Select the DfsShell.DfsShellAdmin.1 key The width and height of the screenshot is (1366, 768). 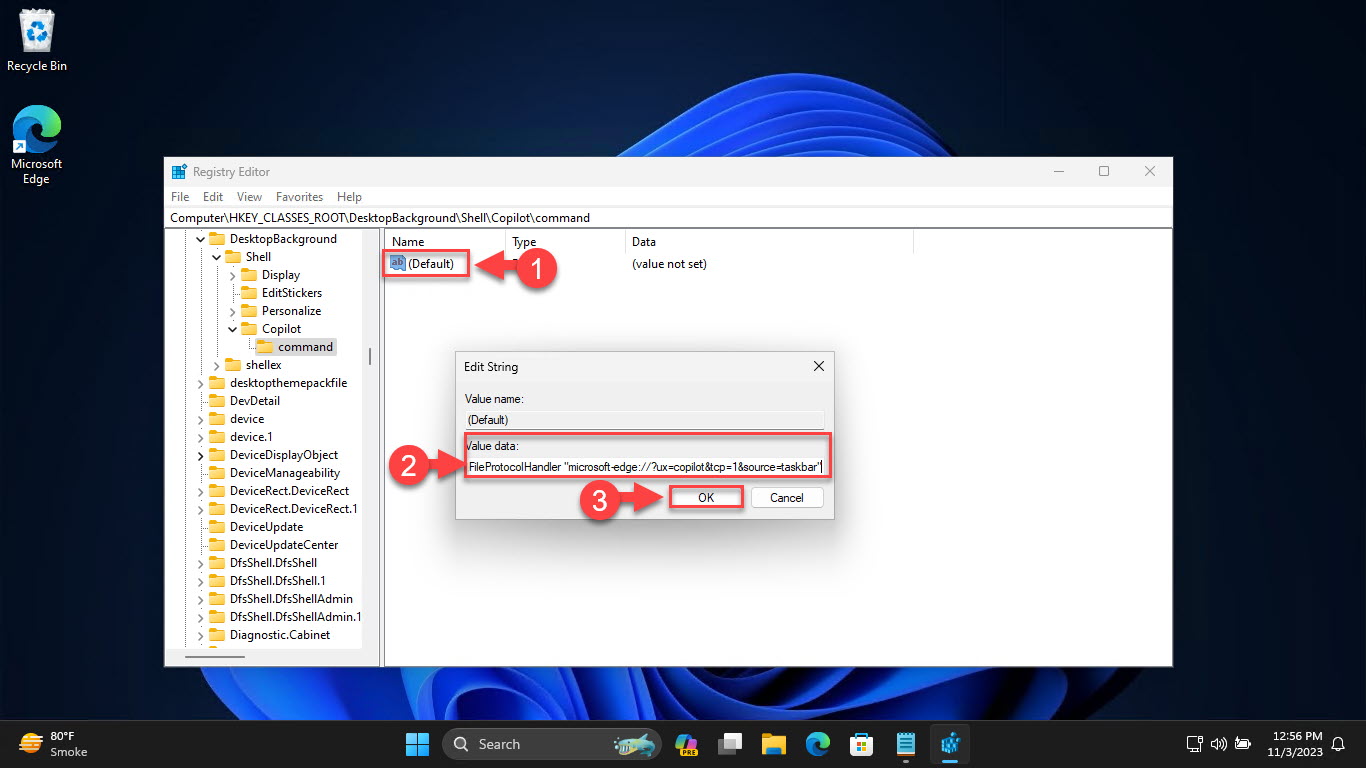pyautogui.click(x=295, y=617)
